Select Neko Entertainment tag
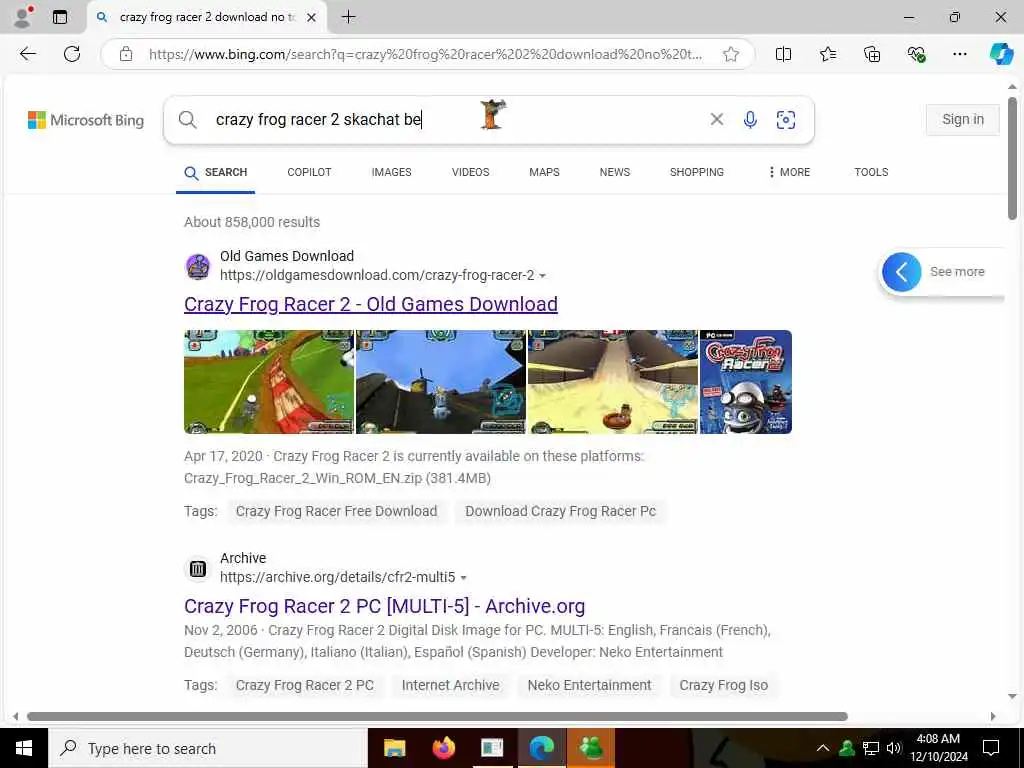 (x=589, y=685)
